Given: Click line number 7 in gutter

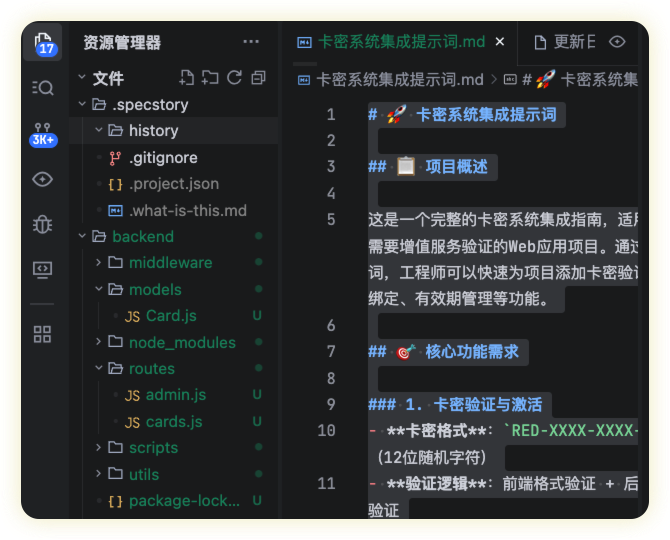Looking at the screenshot, I should [x=331, y=352].
